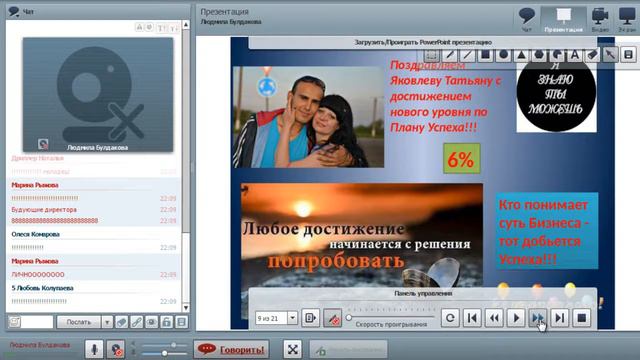Toggle the webcam disabled button

116,349
